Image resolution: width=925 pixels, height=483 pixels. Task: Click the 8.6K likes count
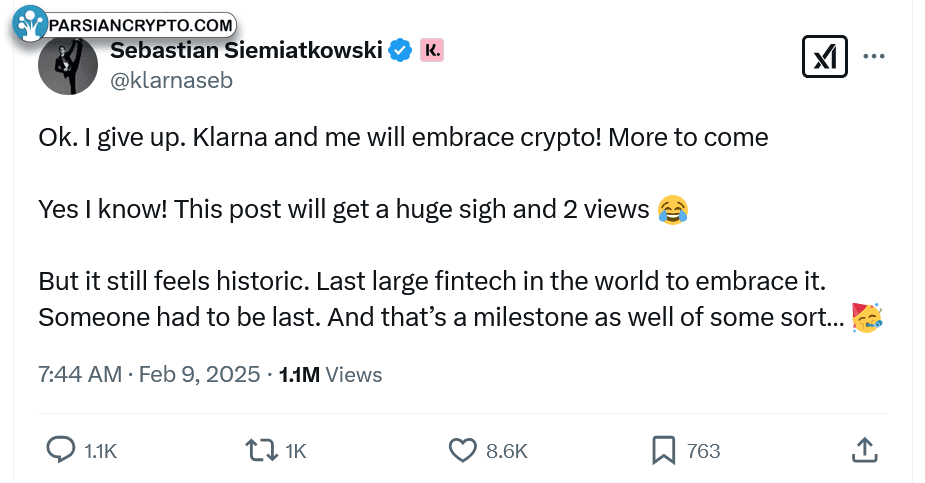coord(506,451)
